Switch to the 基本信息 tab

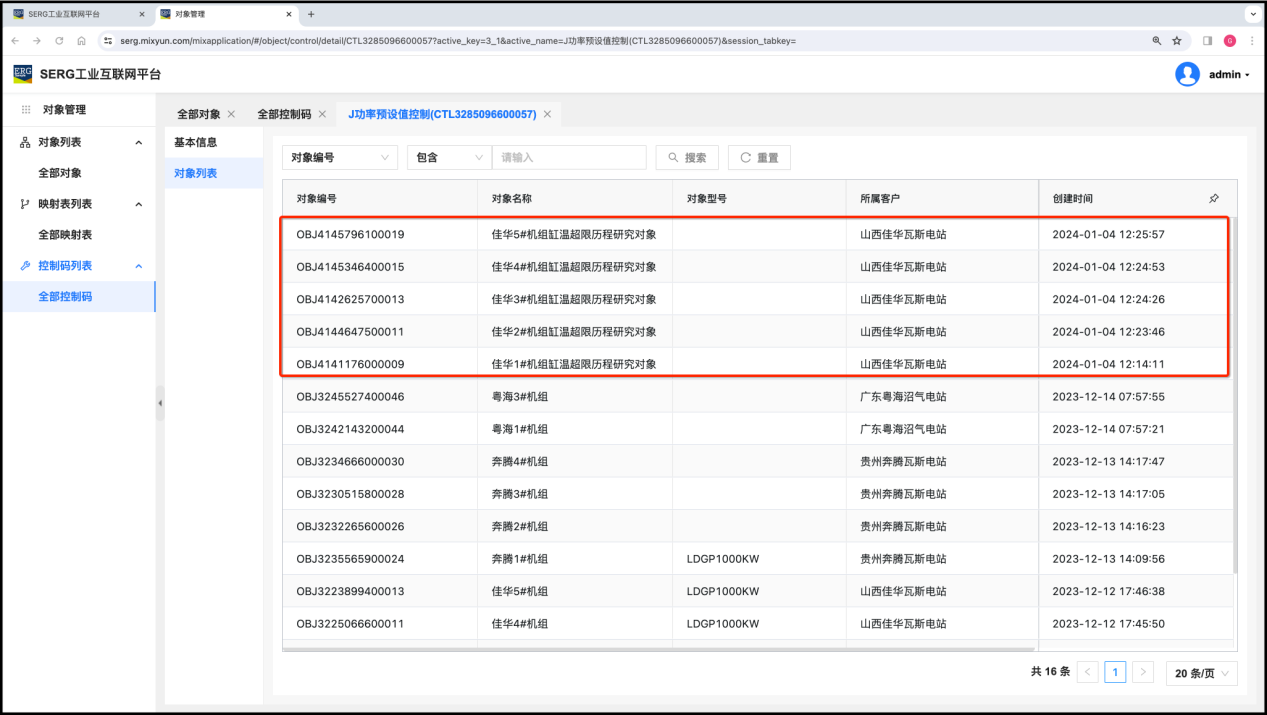pyautogui.click(x=196, y=142)
